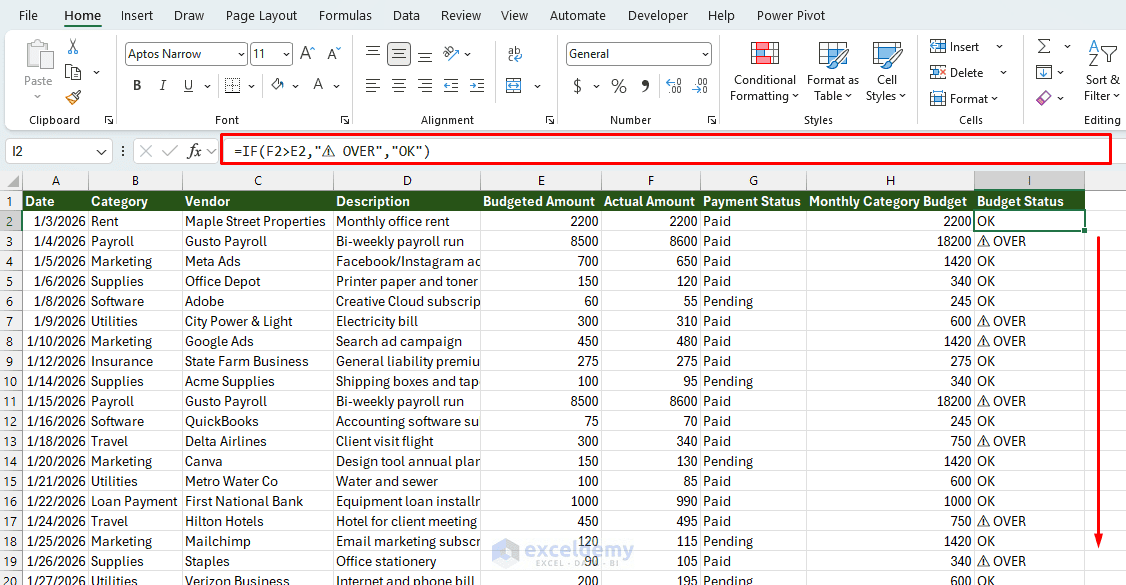Align text to top
1126x585 pixels.
click(x=373, y=53)
